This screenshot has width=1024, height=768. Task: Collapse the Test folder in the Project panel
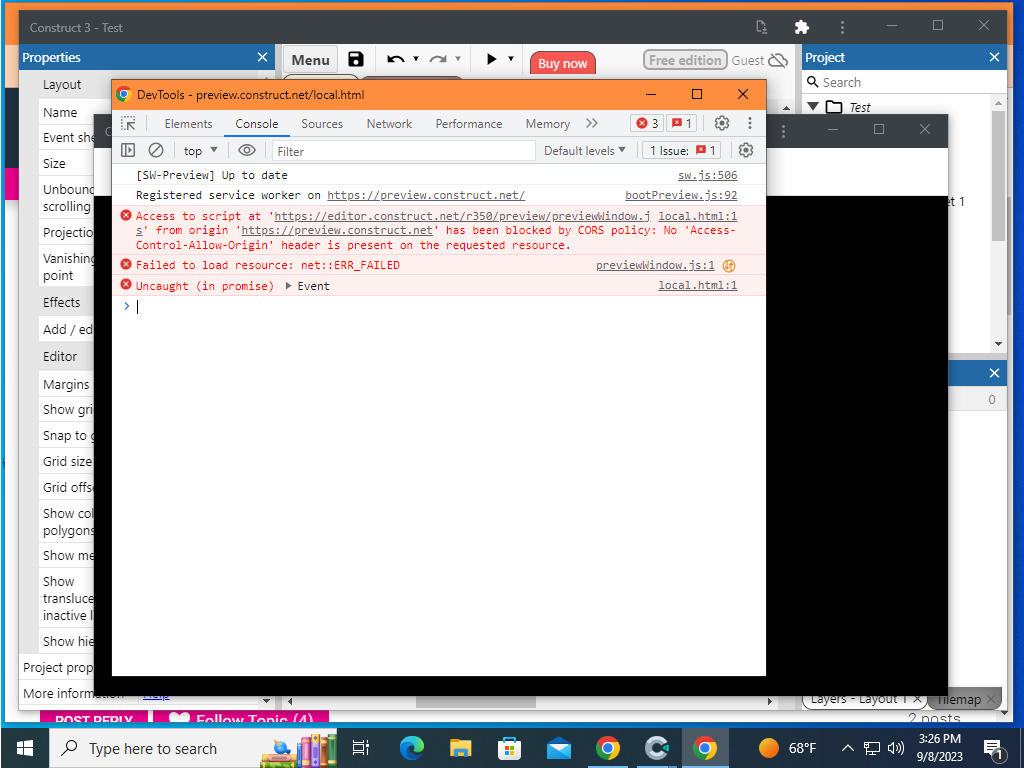813,106
